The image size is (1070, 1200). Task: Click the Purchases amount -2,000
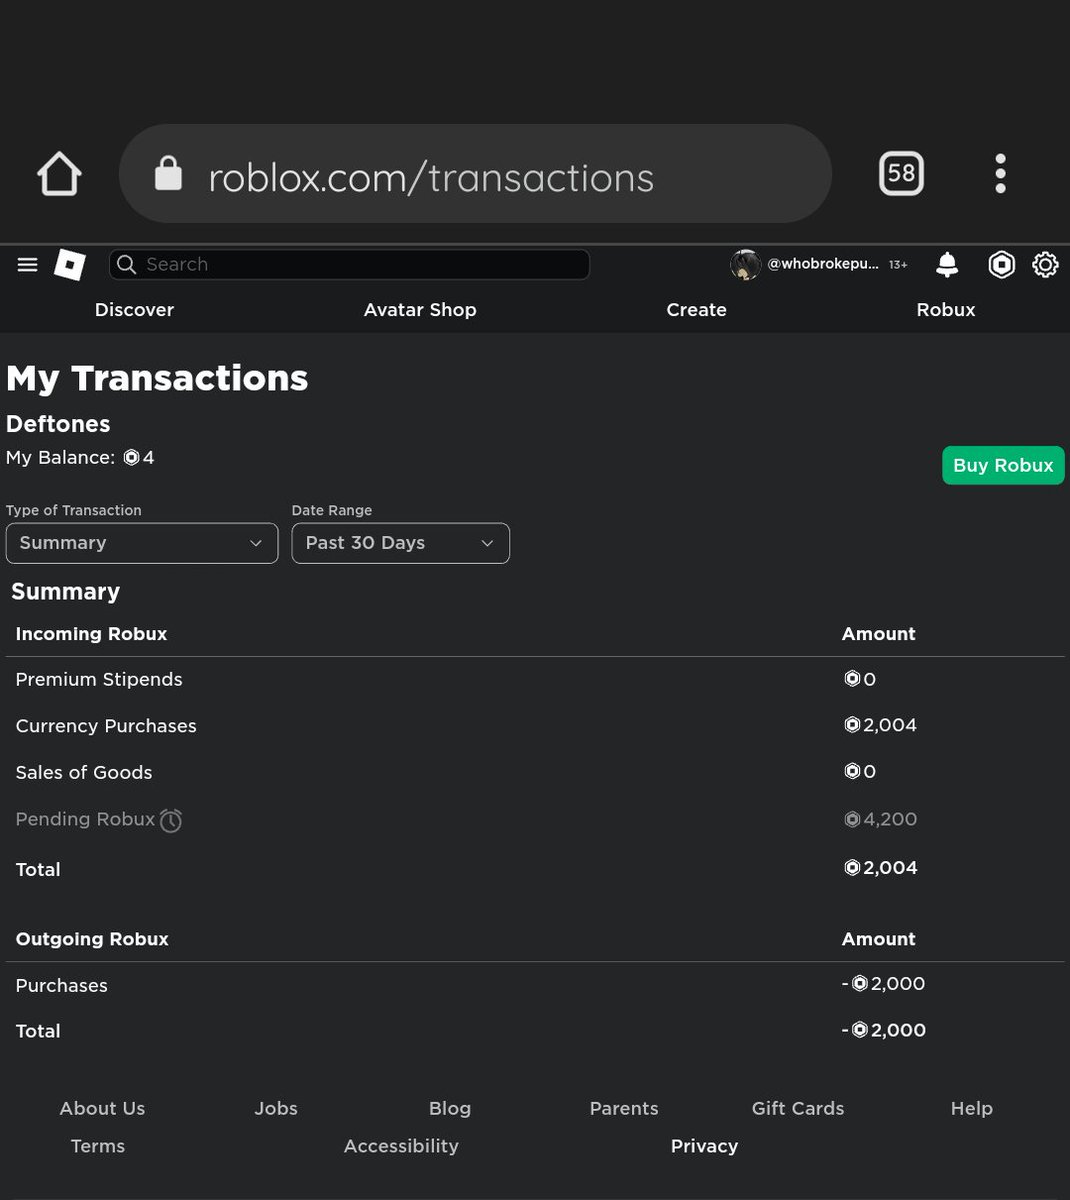point(884,984)
